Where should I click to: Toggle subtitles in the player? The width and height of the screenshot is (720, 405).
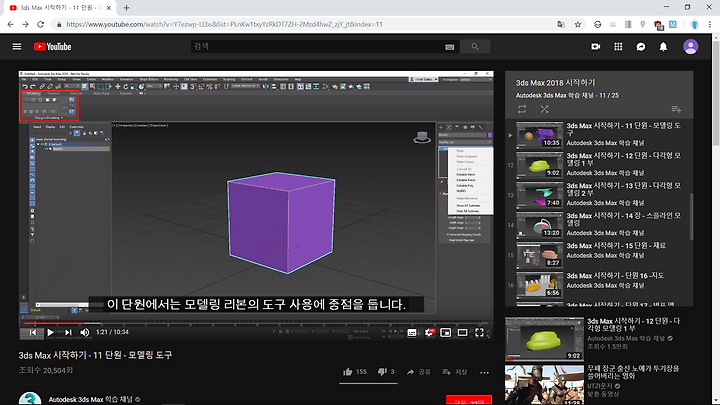tap(412, 332)
